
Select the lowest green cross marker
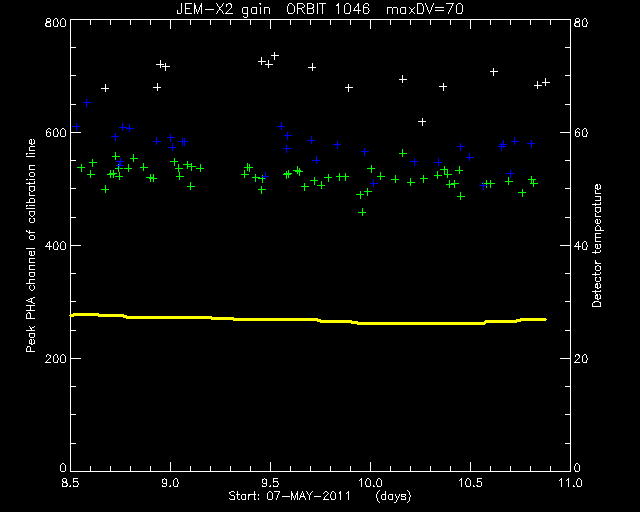coord(362,212)
